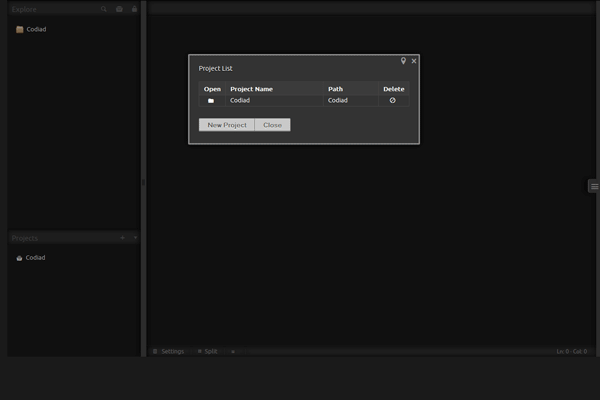Close the Project List dialog with X icon
Image resolution: width=600 pixels, height=400 pixels.
[x=414, y=61]
